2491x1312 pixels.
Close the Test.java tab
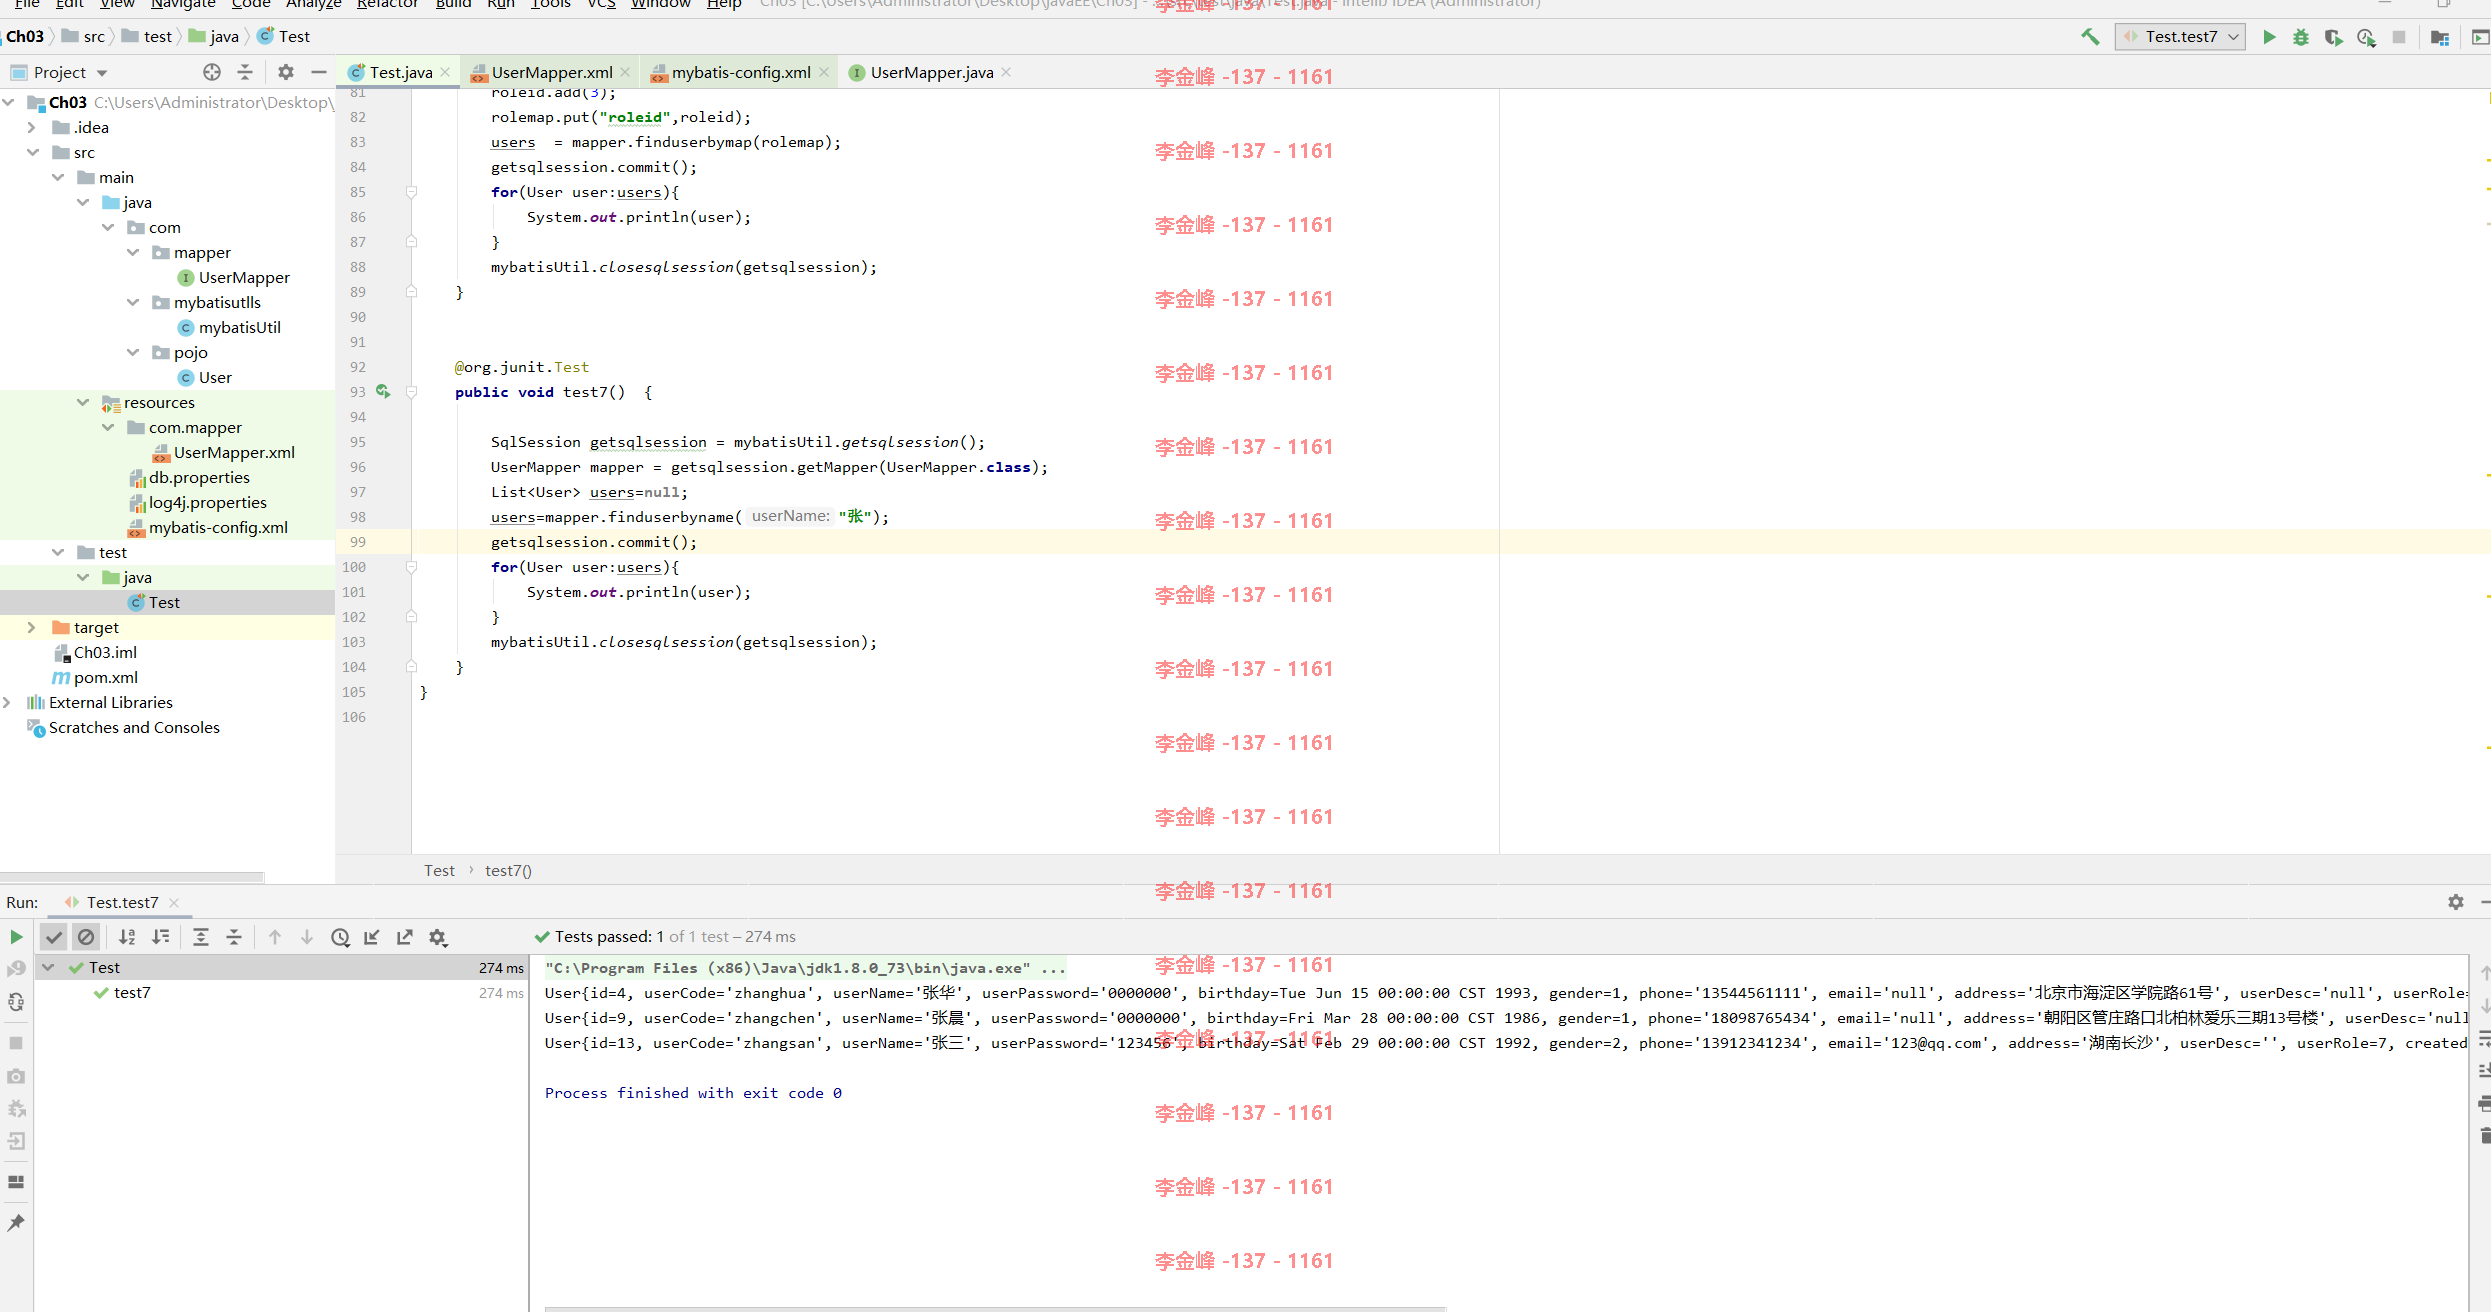coord(445,72)
